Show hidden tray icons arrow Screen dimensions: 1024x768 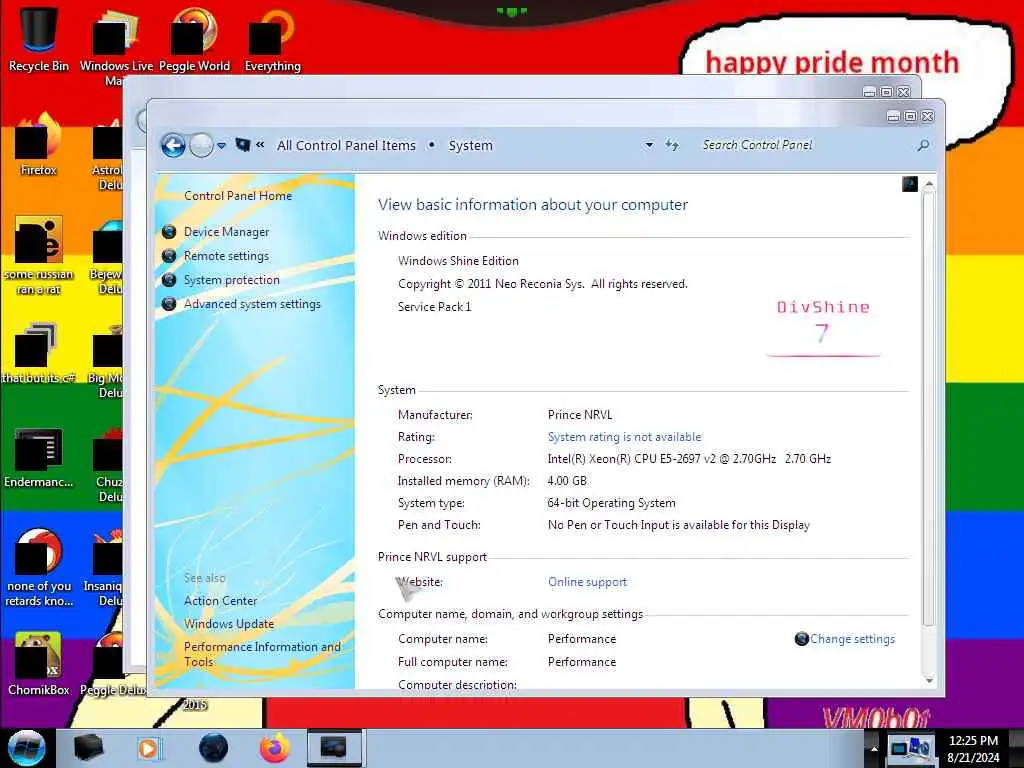(874, 748)
